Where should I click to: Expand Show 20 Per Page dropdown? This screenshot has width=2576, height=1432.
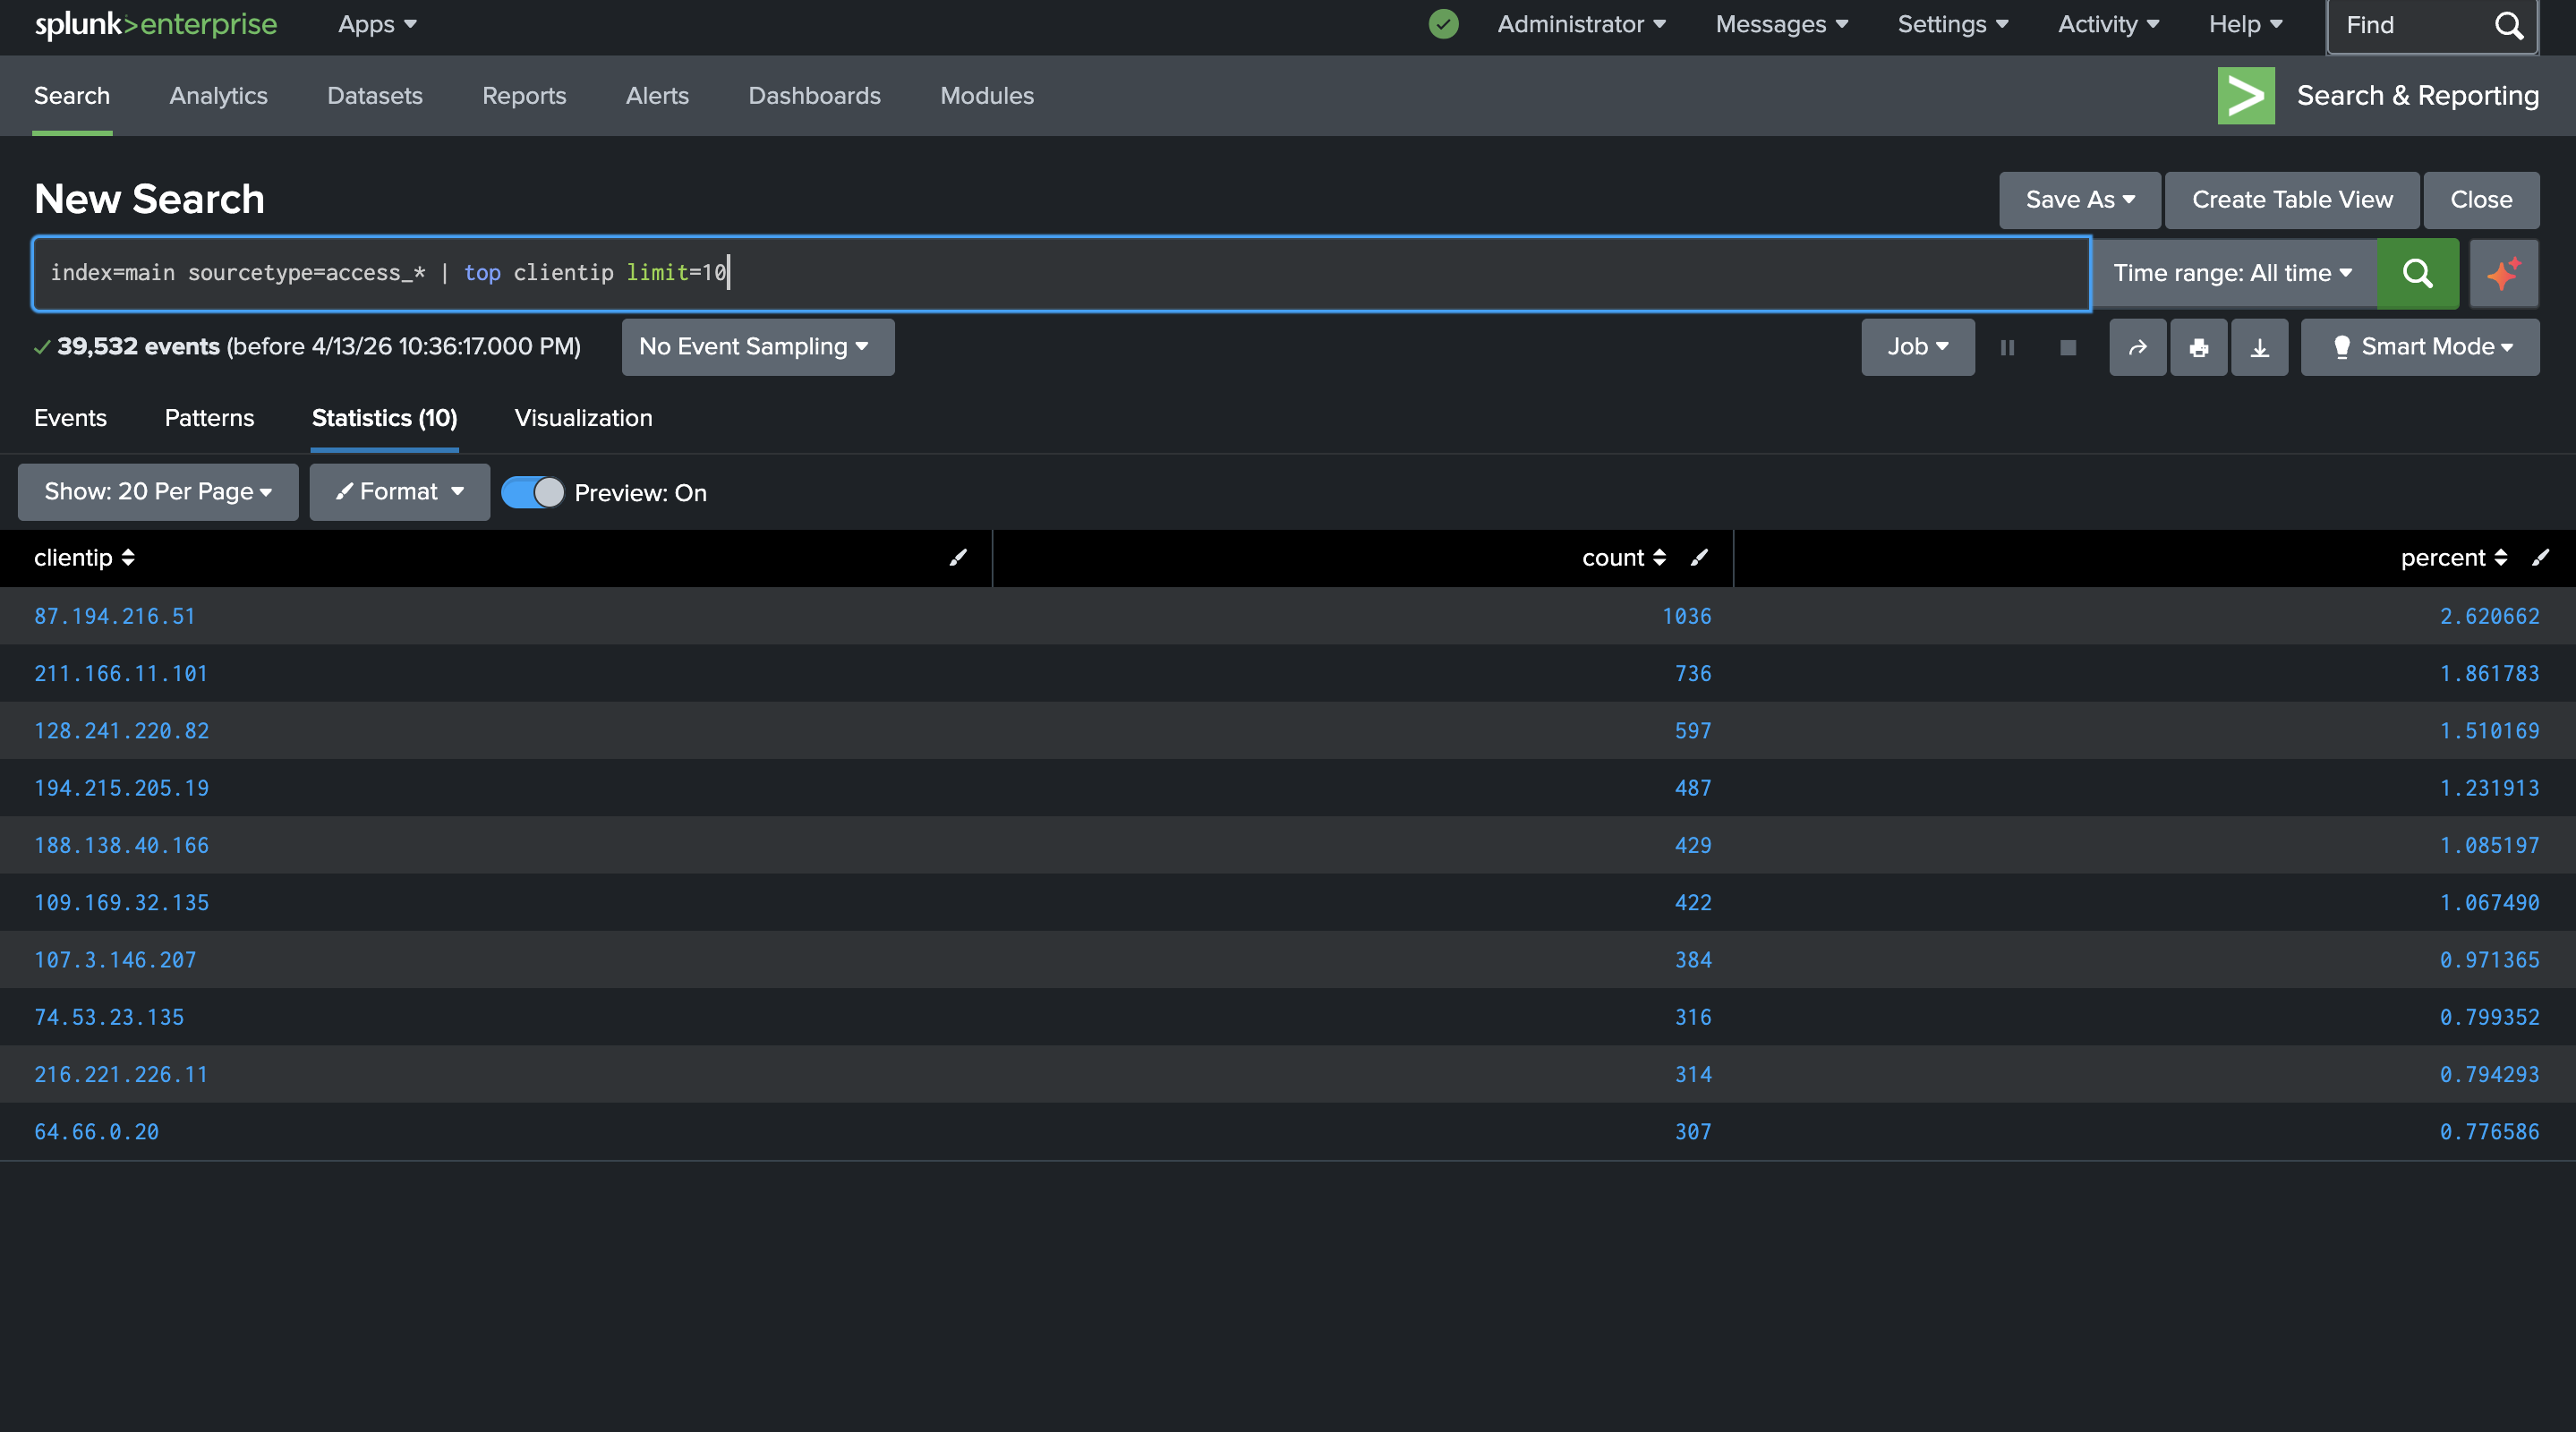tap(158, 492)
